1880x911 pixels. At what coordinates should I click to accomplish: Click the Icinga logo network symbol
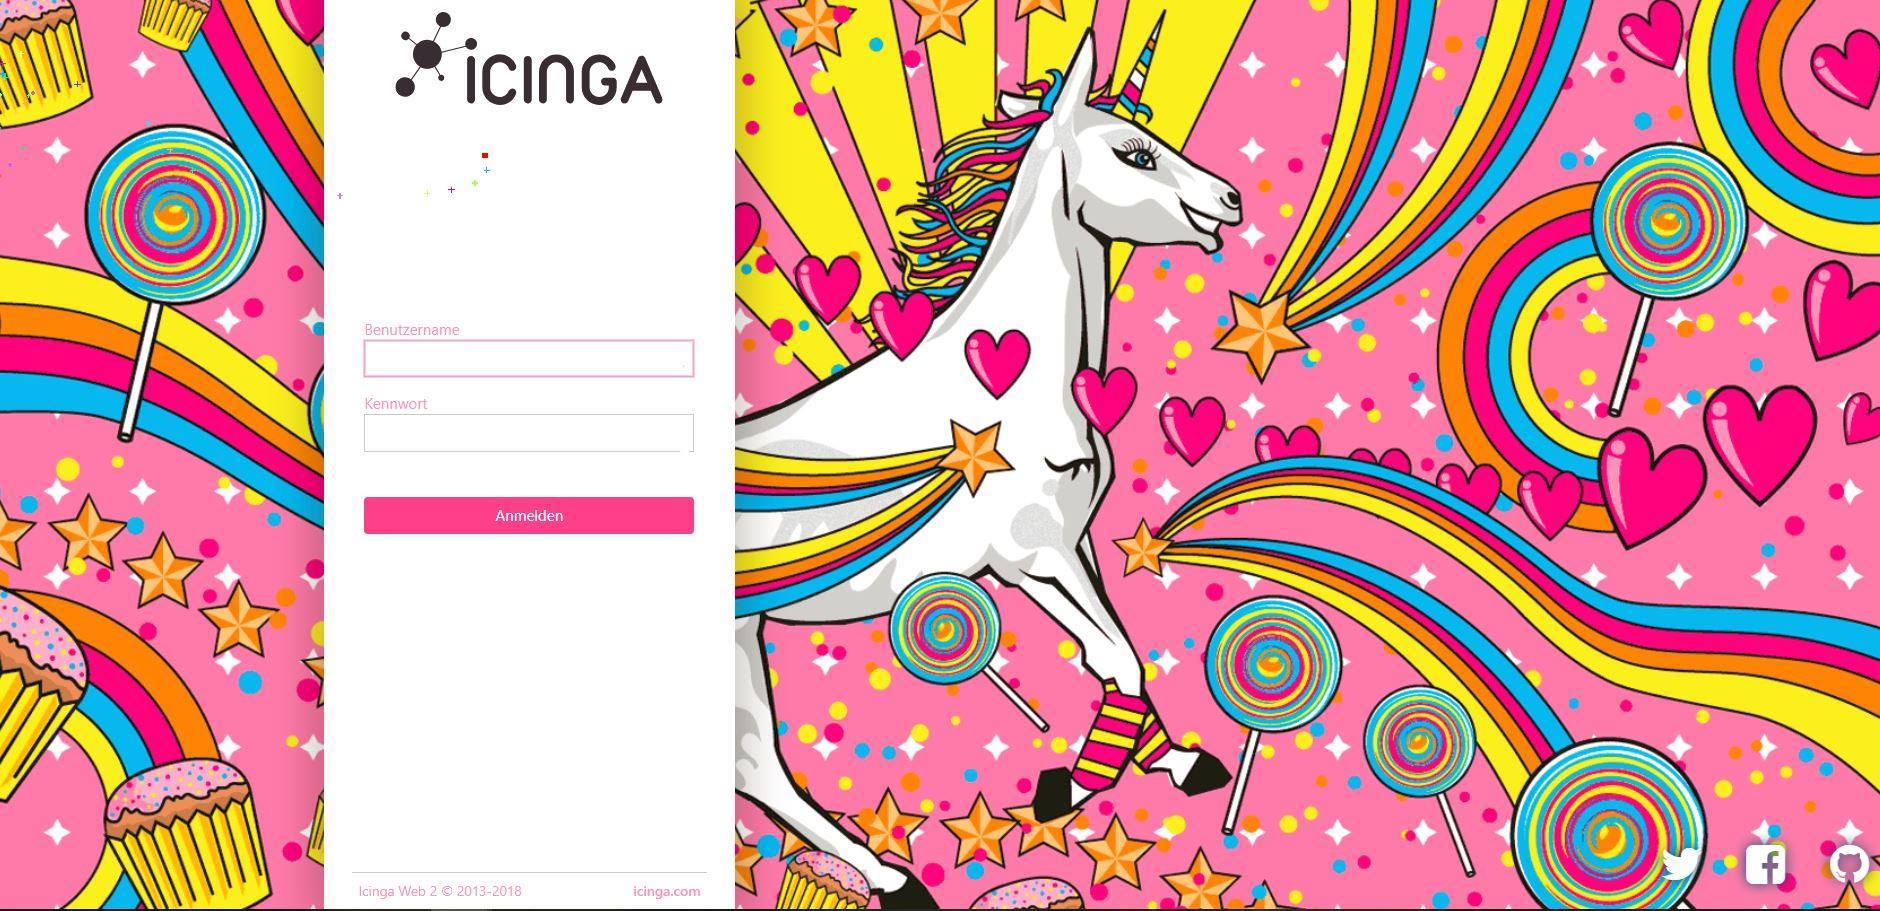tap(433, 55)
